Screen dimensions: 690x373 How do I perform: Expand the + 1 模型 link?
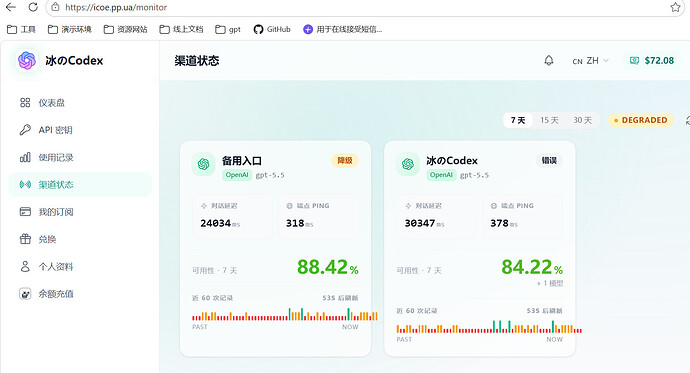(550, 283)
